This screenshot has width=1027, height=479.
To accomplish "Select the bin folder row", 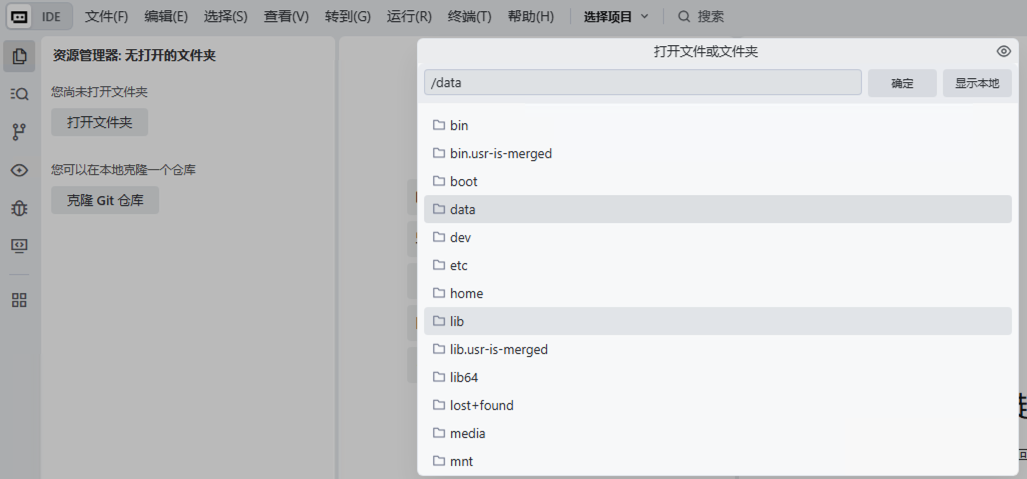I will point(717,125).
